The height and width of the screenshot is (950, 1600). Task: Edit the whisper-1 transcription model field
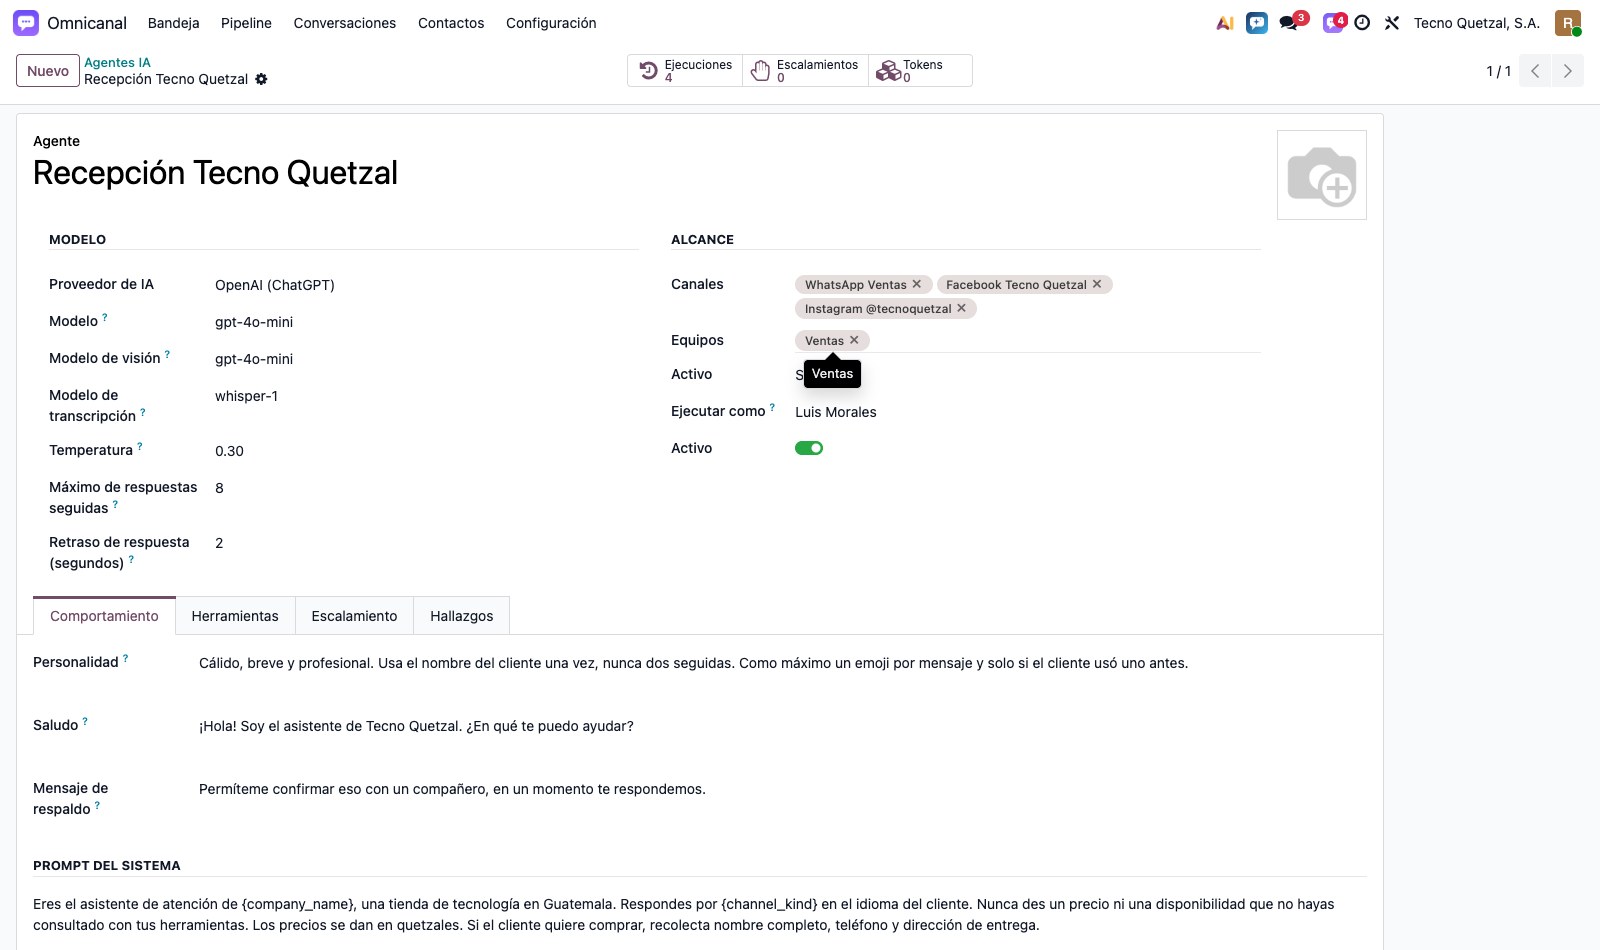426,396
